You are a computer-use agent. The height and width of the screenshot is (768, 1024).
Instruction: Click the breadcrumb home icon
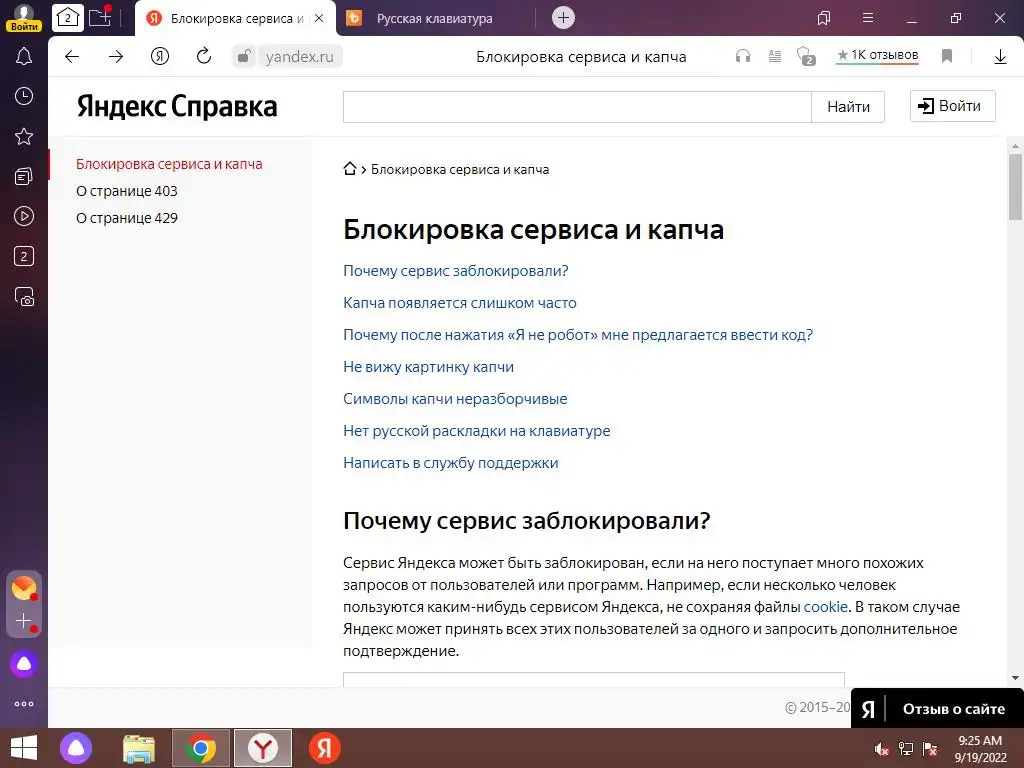point(350,168)
